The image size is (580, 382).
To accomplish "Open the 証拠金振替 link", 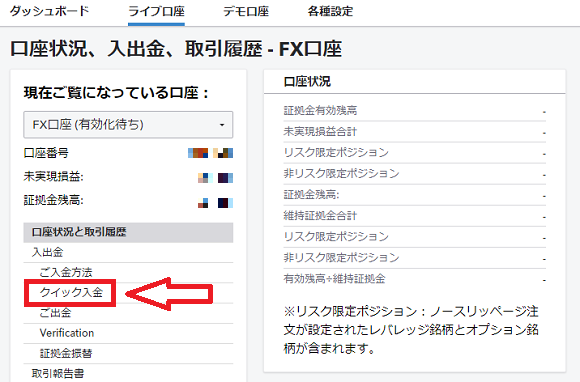I will click(x=66, y=353).
